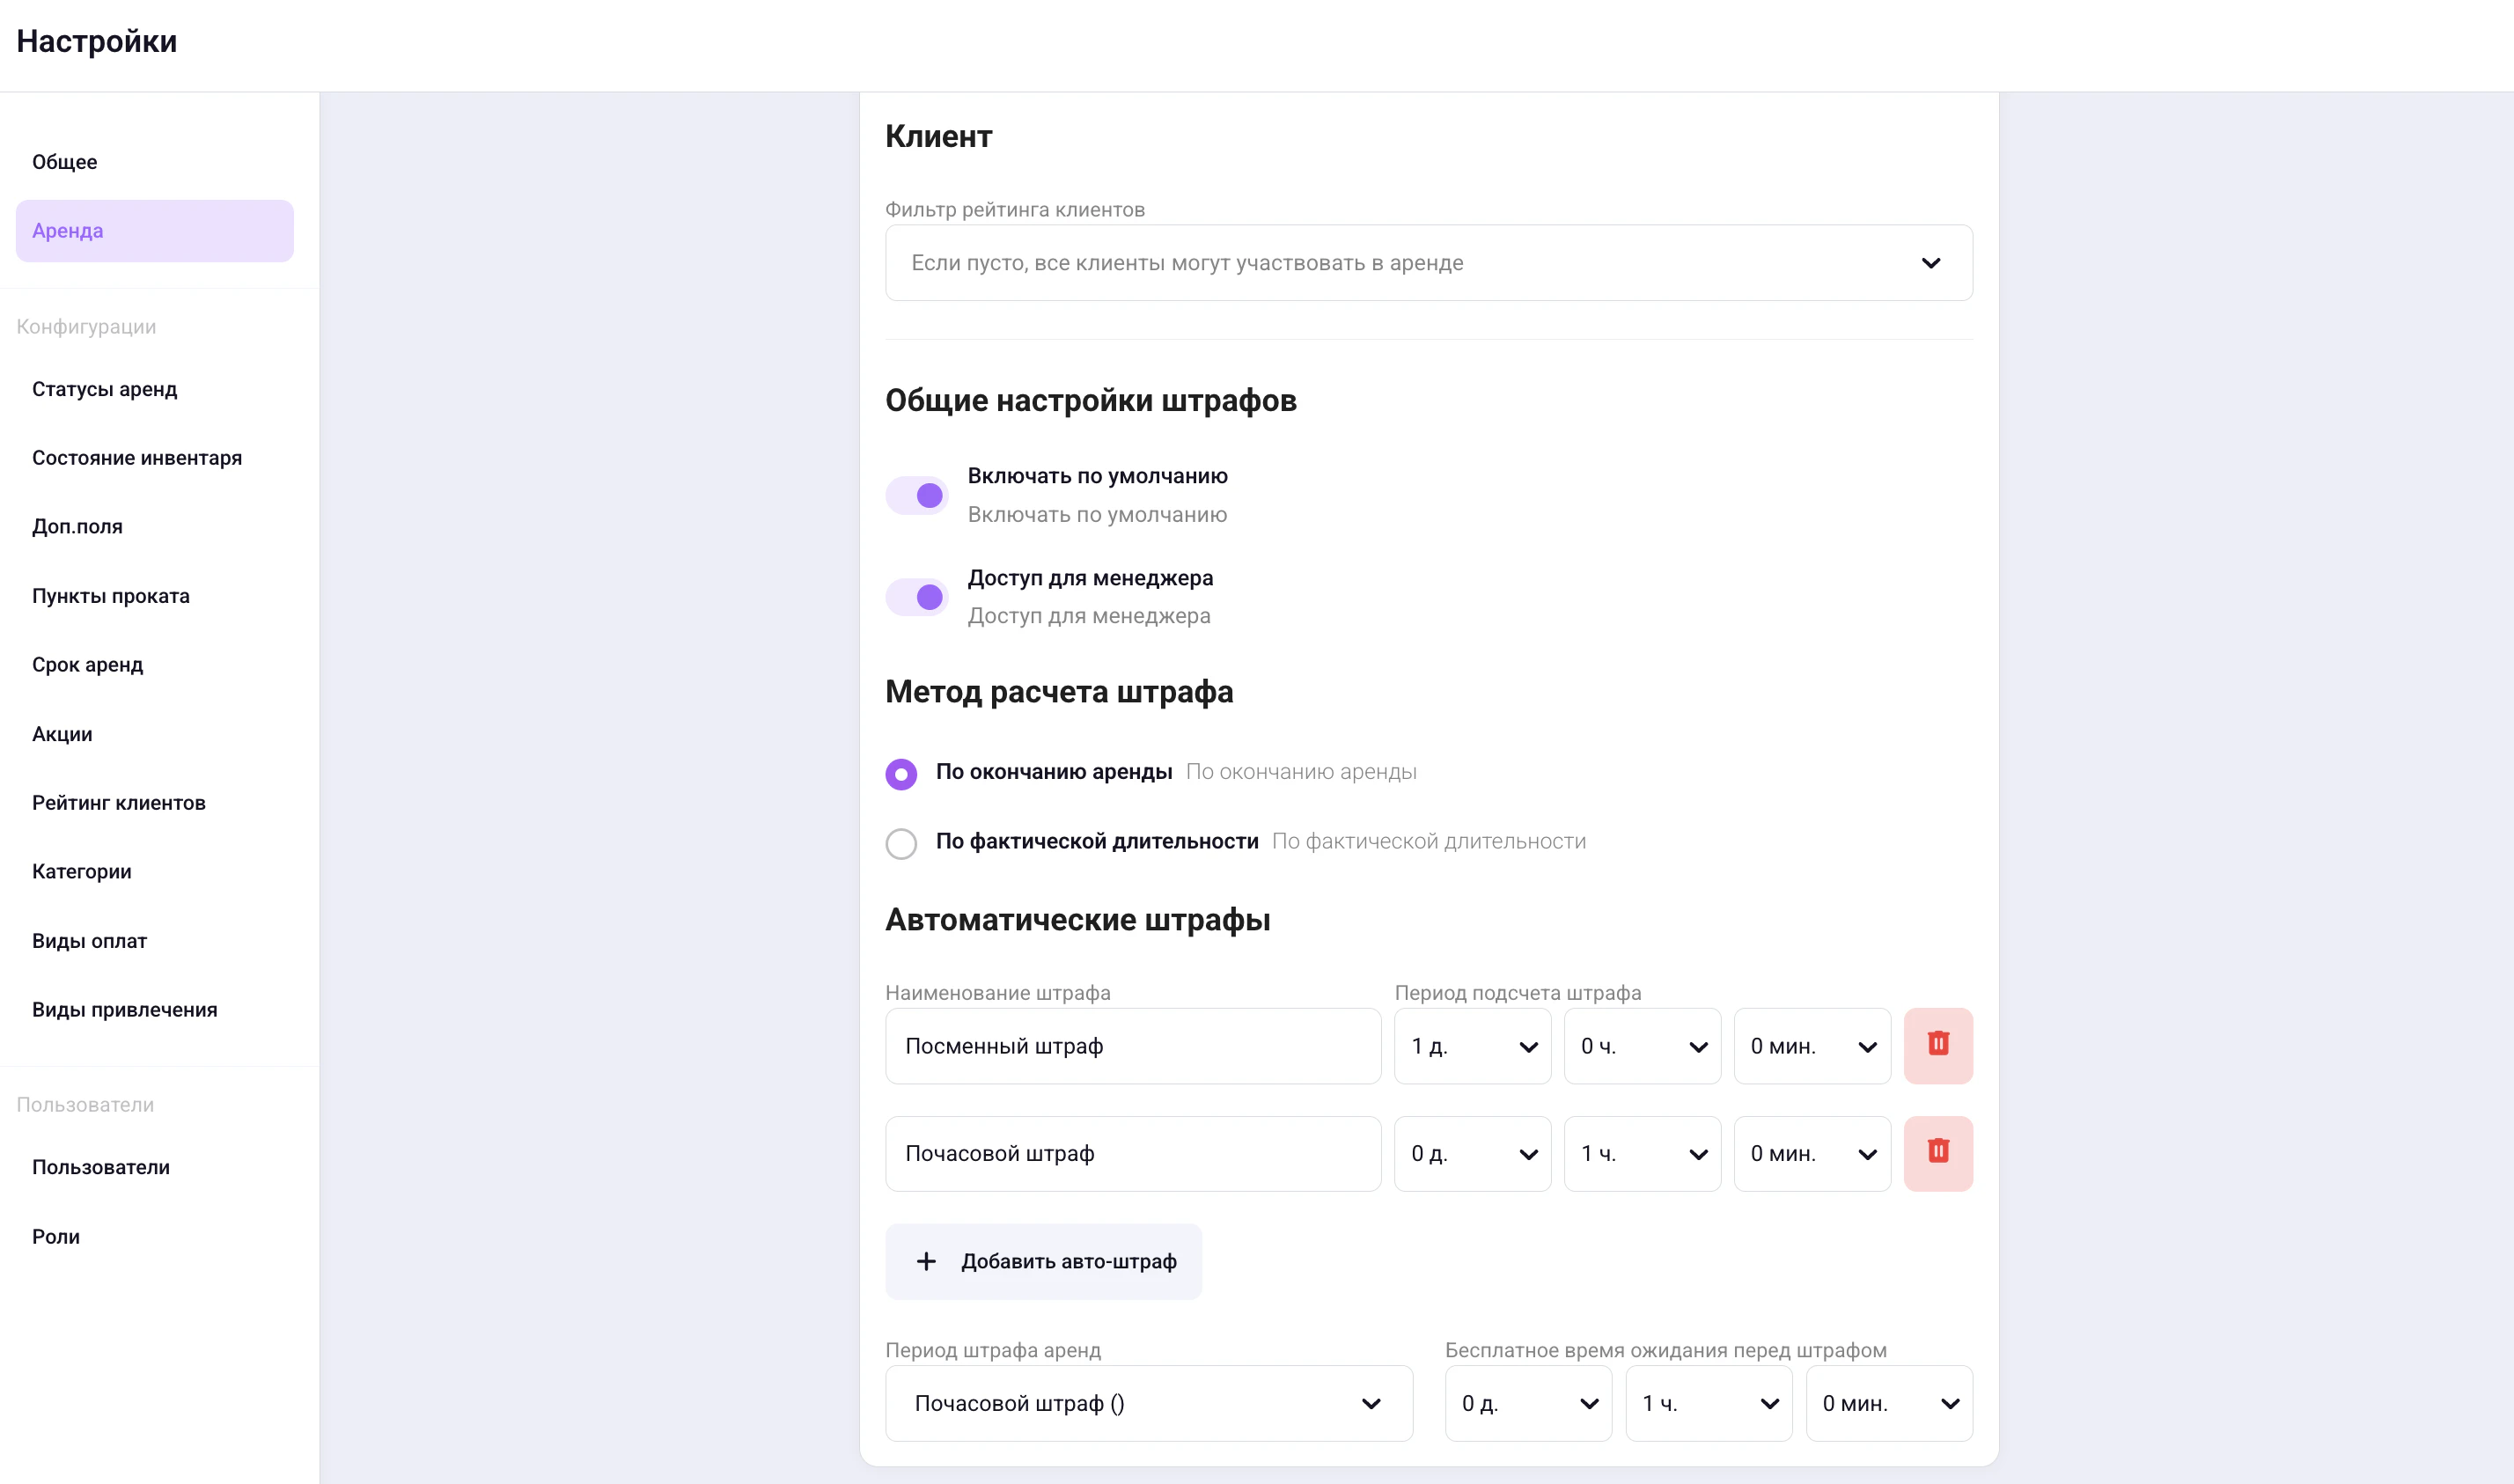Open minutes dropdown for free waiting time
Image resolution: width=2514 pixels, height=1484 pixels.
click(x=1888, y=1403)
